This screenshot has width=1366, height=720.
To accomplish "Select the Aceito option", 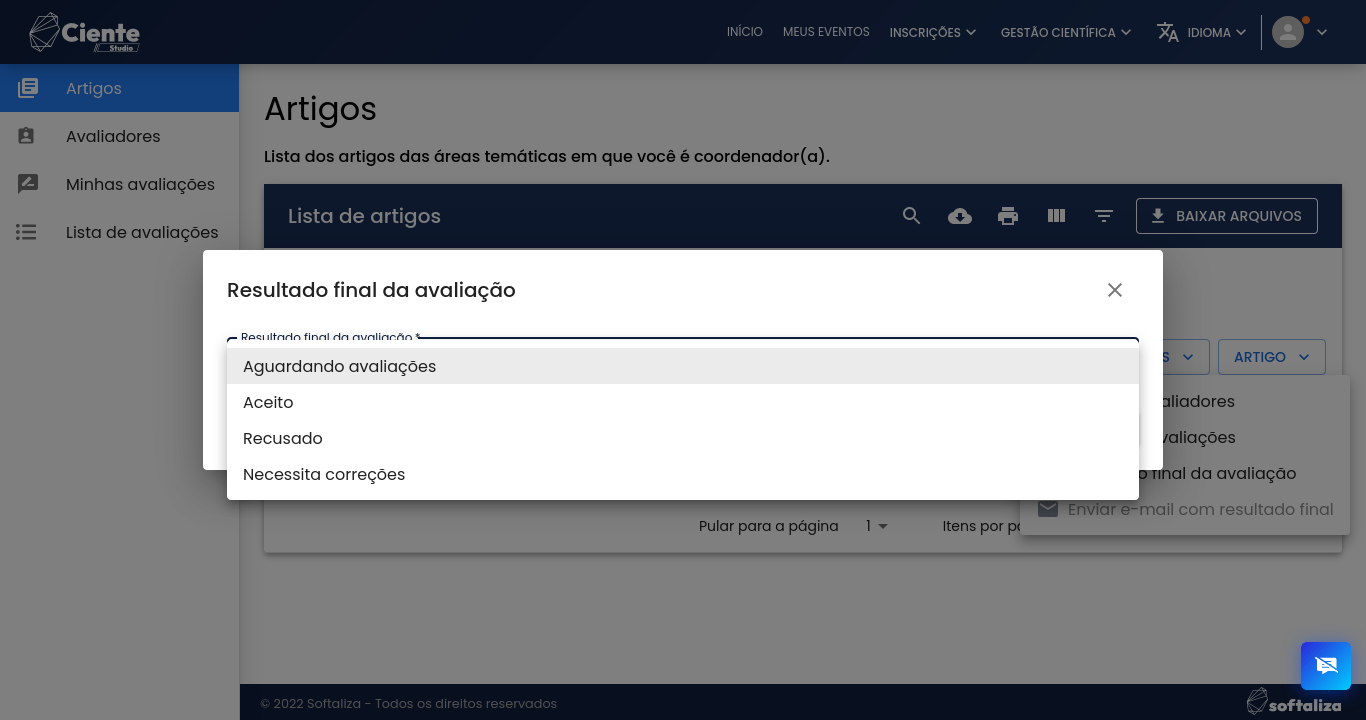I will click(683, 402).
